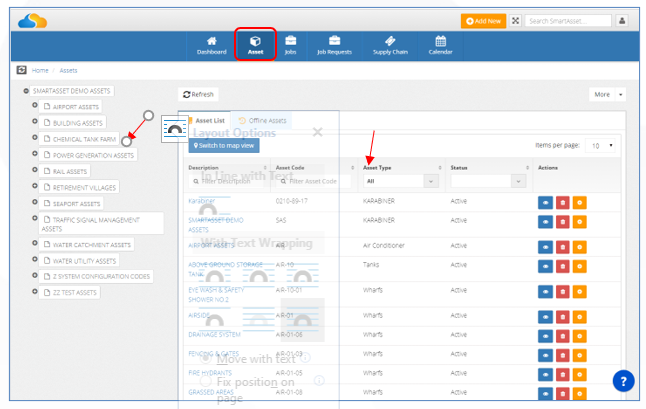
Task: Open orange gear for AIRPORT ASSETS row
Action: 579,247
